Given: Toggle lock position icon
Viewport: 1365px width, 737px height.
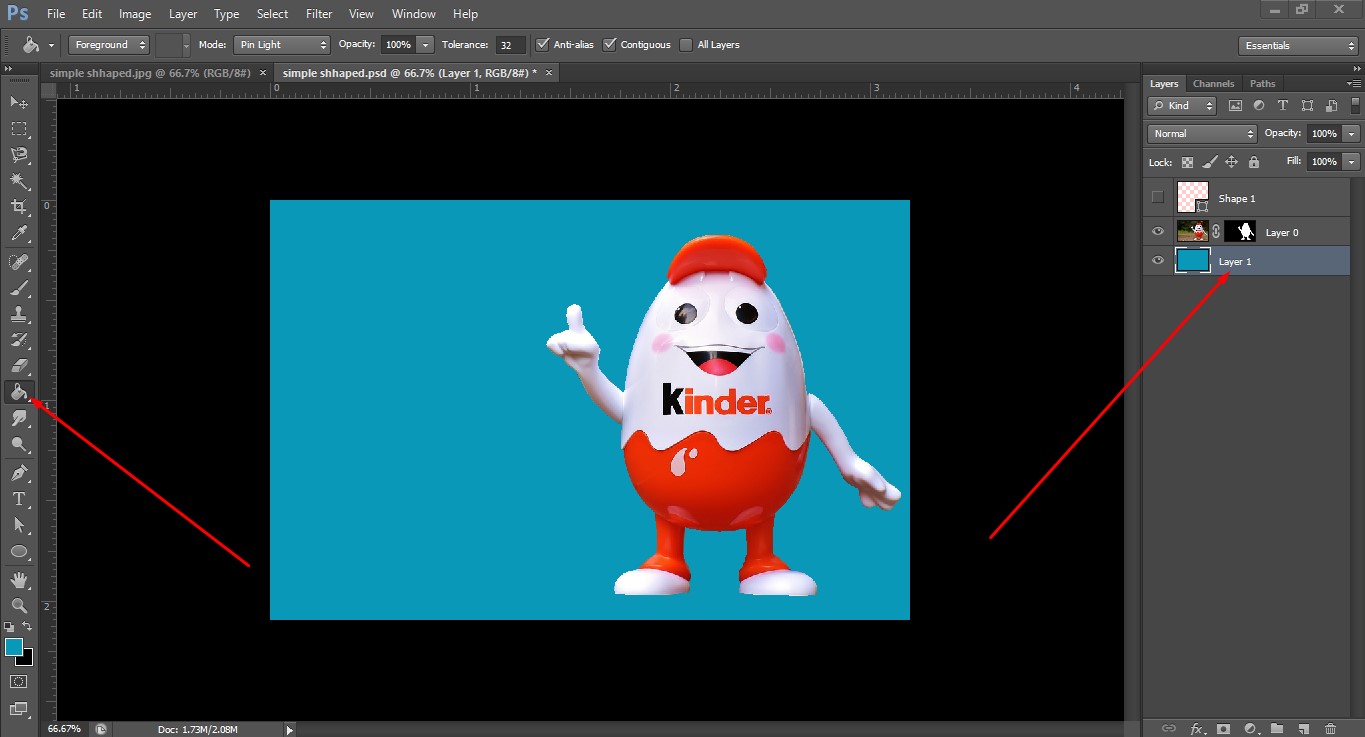Looking at the screenshot, I should [1231, 162].
